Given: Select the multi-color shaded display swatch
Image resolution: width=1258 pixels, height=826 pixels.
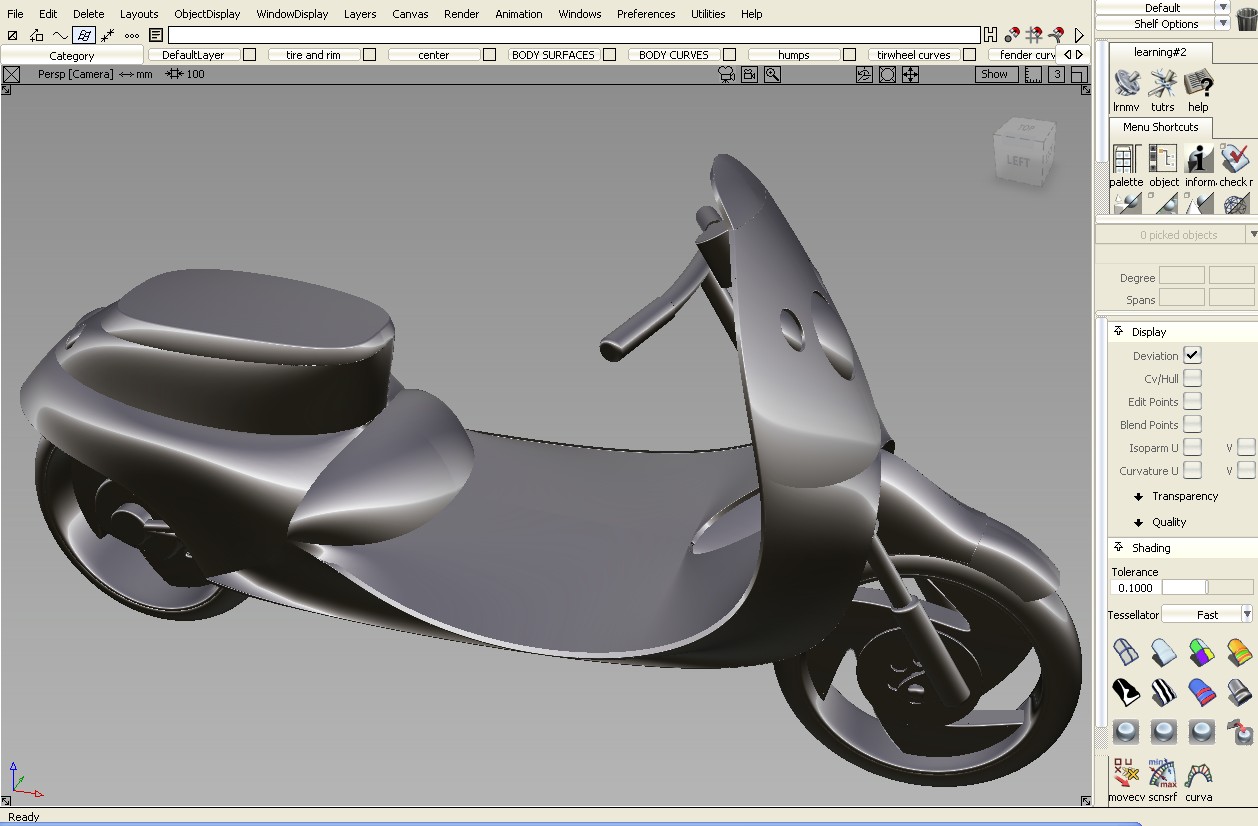Looking at the screenshot, I should coord(1200,650).
